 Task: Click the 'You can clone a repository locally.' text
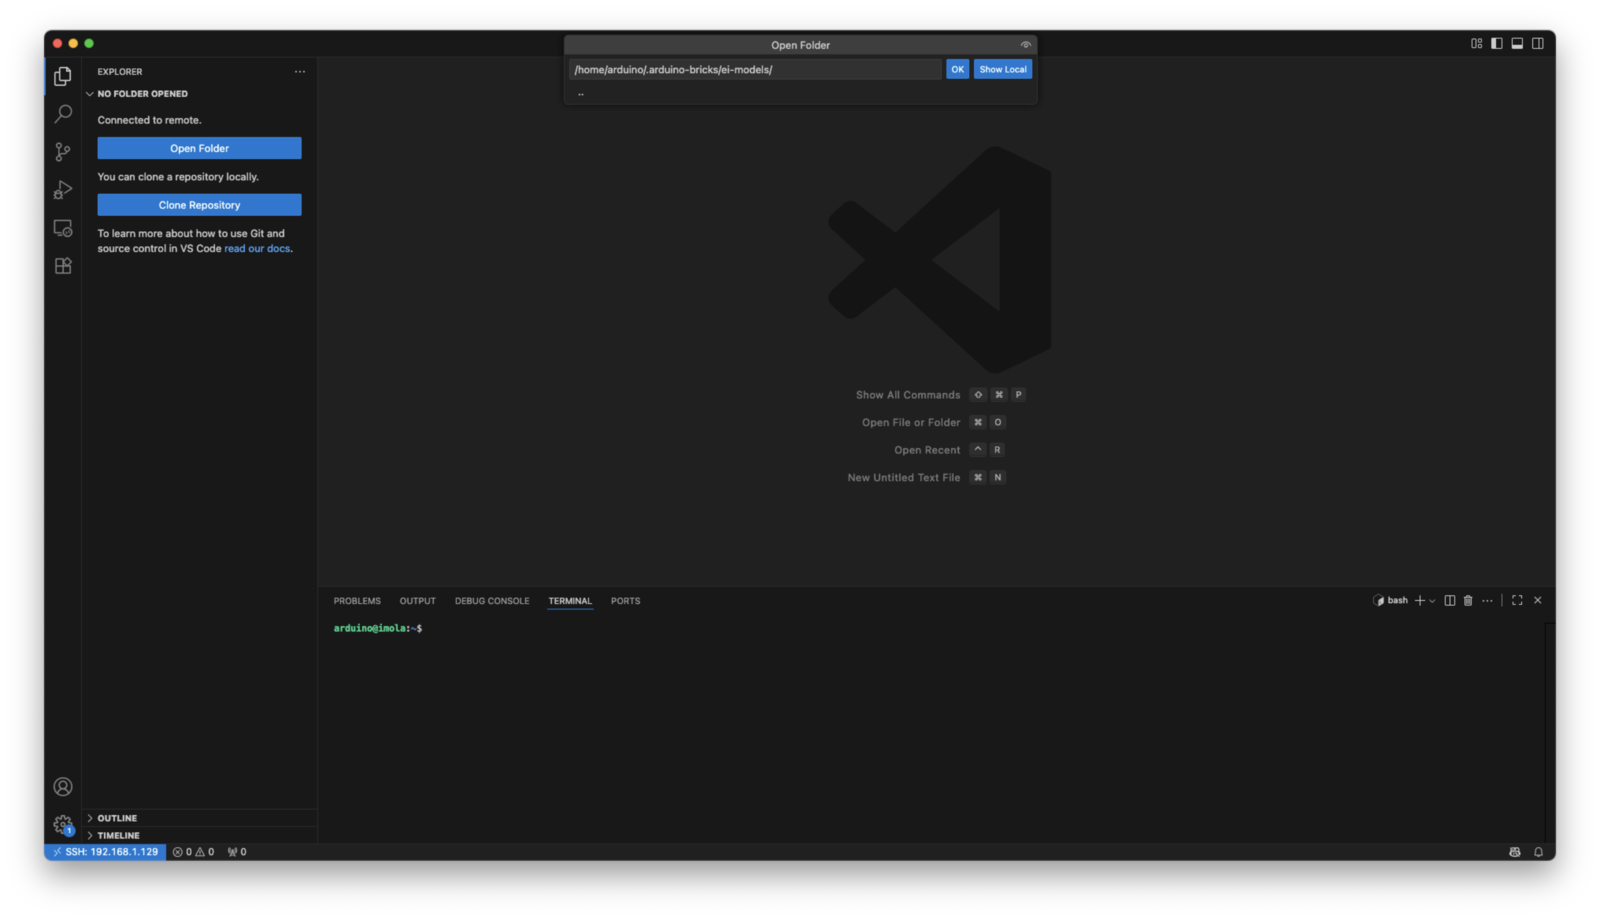178,177
